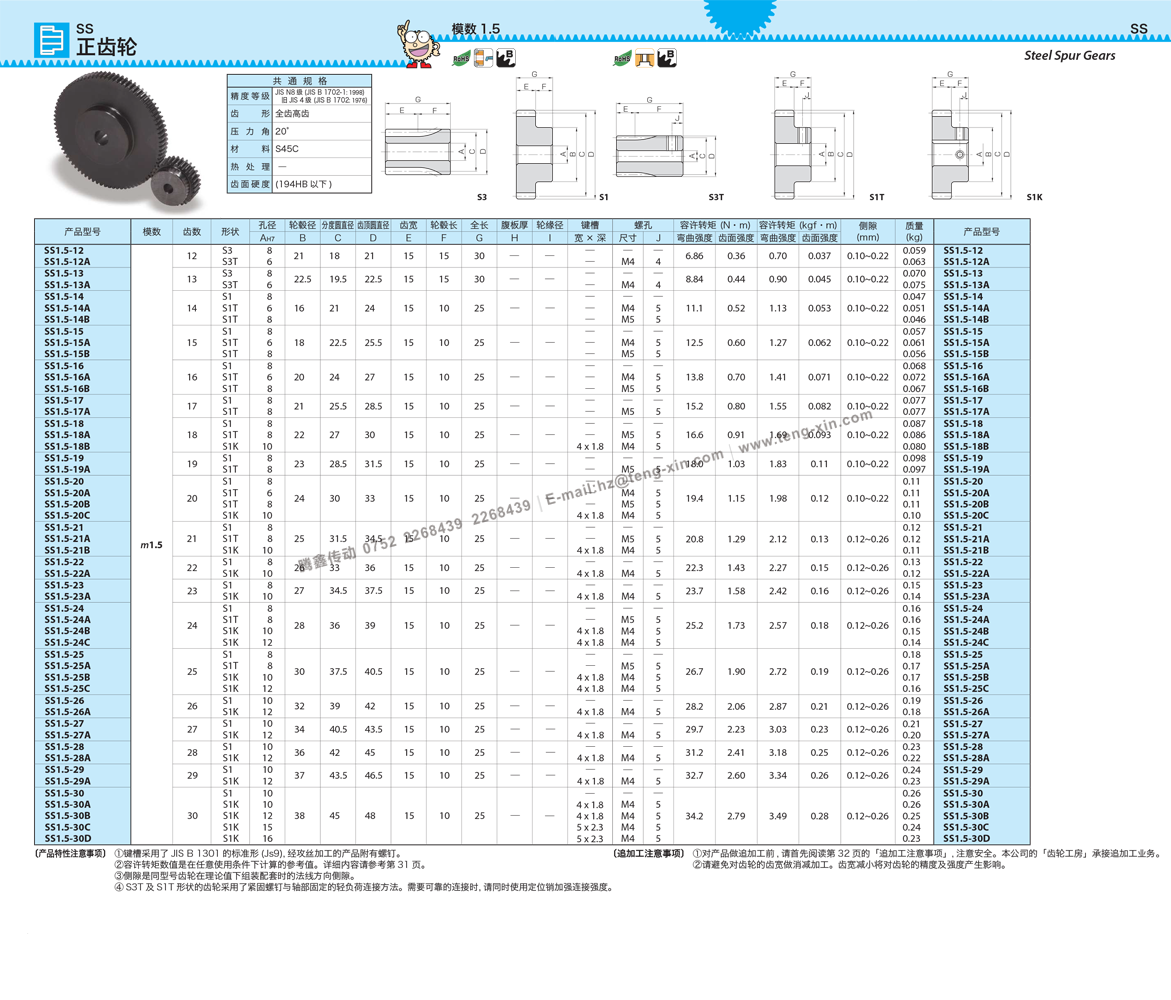Click the 键槽 column header
Screen dimensions: 1171x1000
point(589,226)
